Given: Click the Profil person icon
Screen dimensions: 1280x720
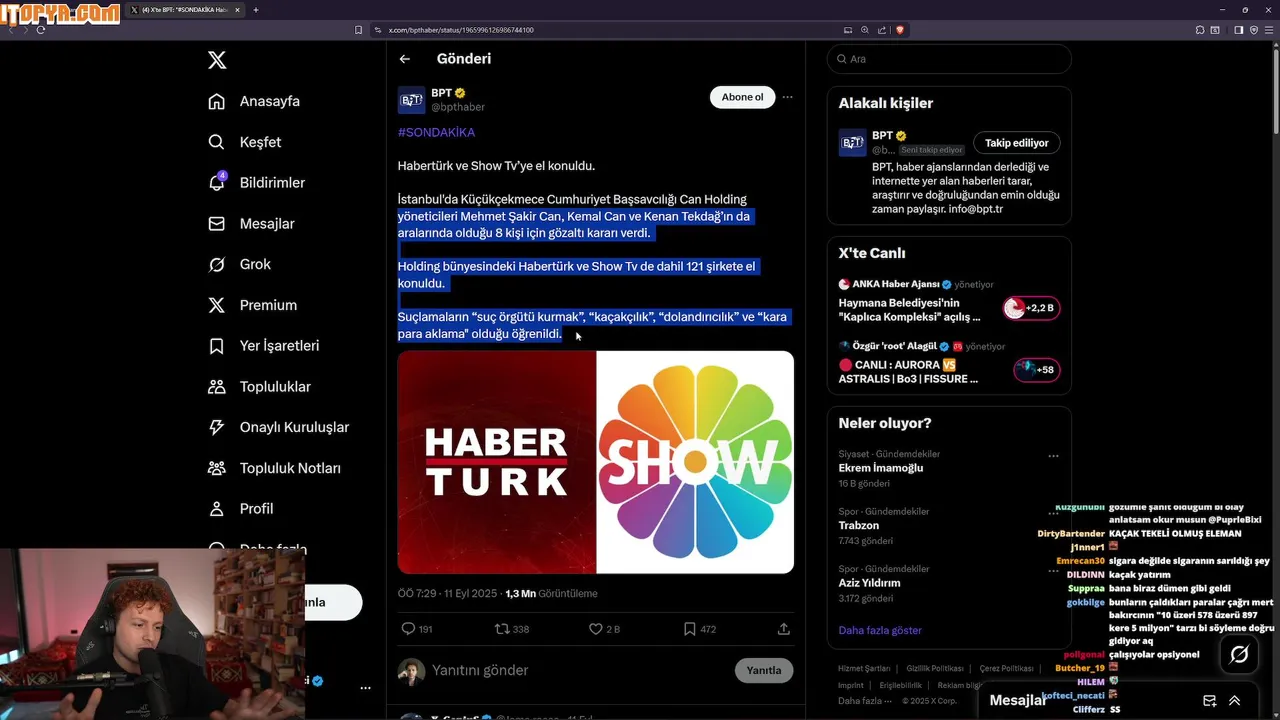Looking at the screenshot, I should point(216,509).
